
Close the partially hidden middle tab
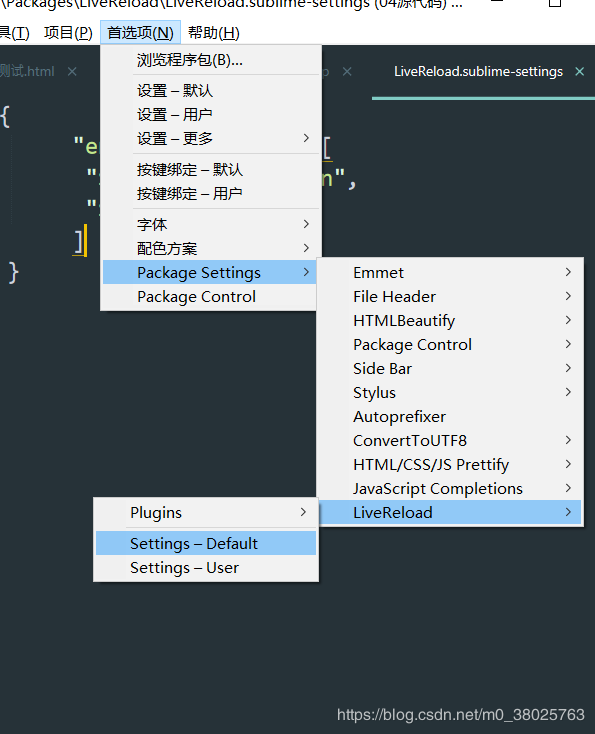pos(347,71)
